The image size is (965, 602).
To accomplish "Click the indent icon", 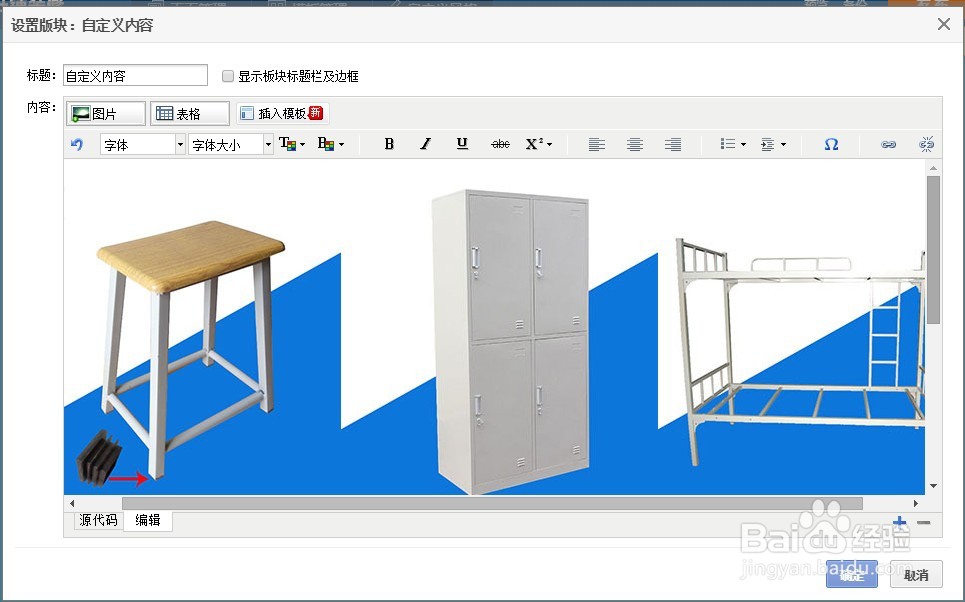I will pos(767,145).
